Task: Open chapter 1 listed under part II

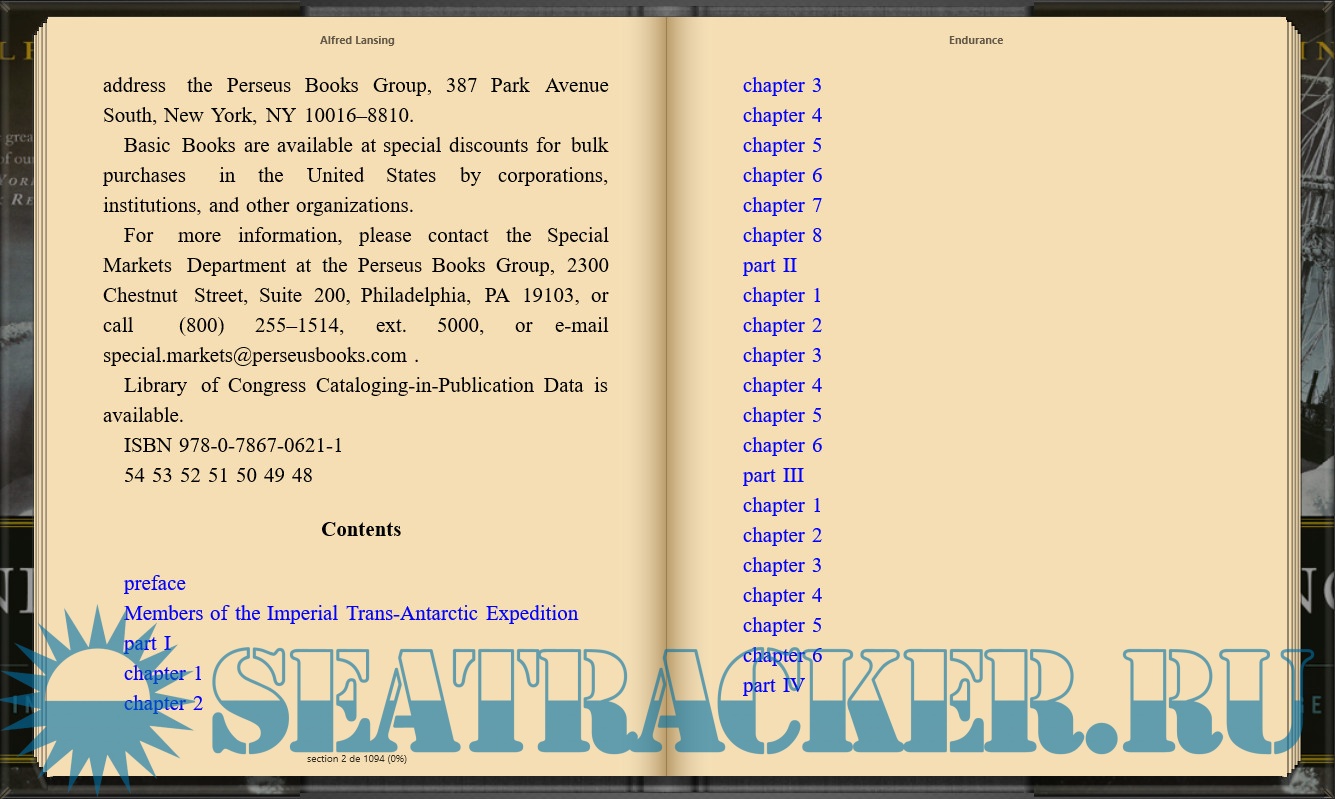Action: [x=782, y=295]
